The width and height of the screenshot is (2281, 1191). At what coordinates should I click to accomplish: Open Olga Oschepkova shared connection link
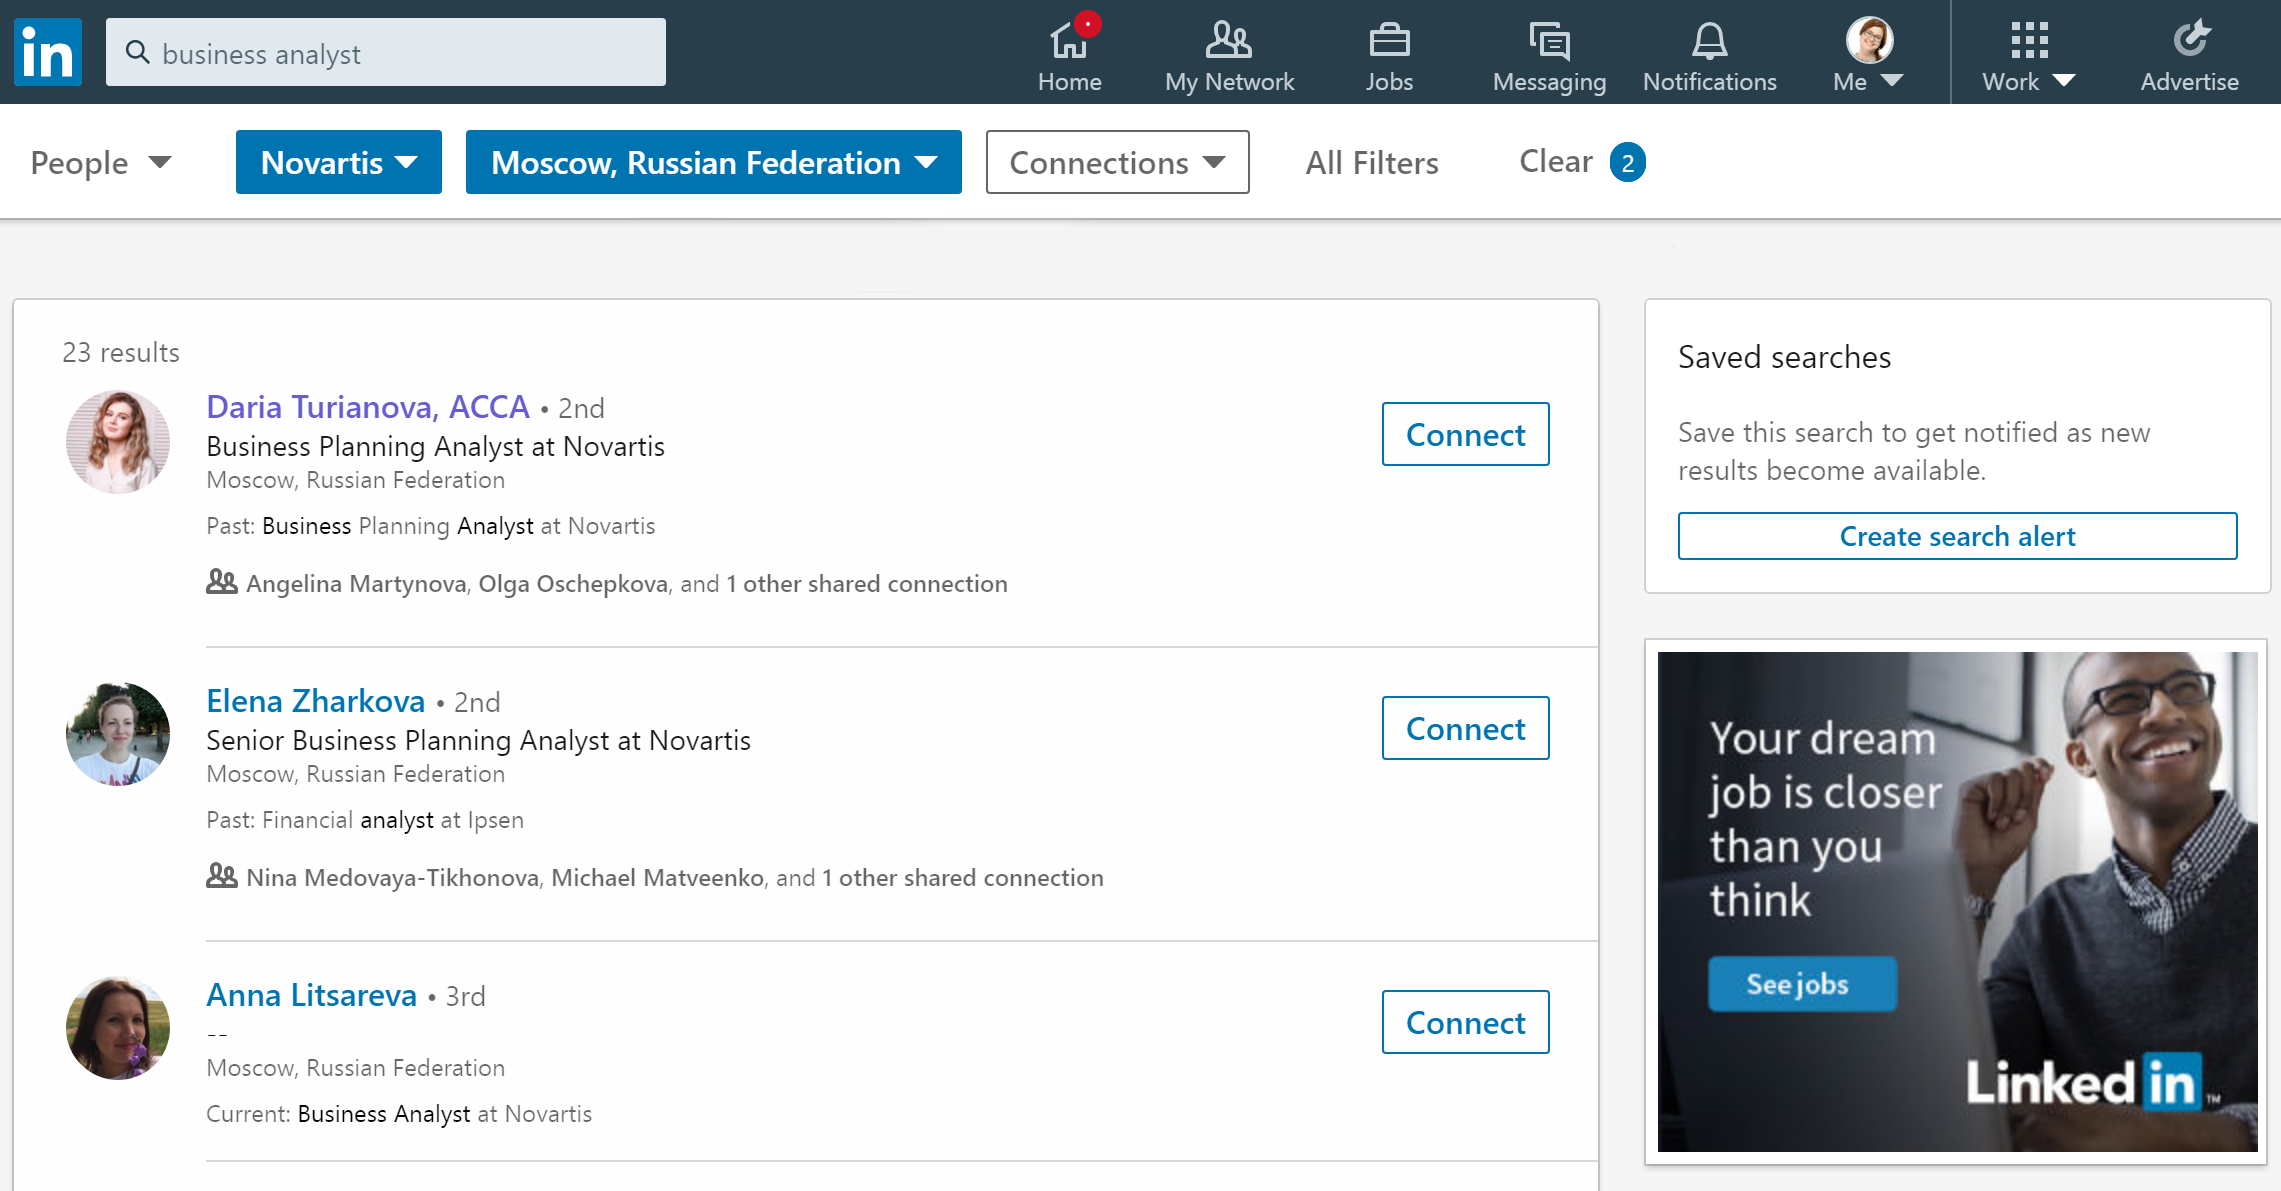coord(573,584)
